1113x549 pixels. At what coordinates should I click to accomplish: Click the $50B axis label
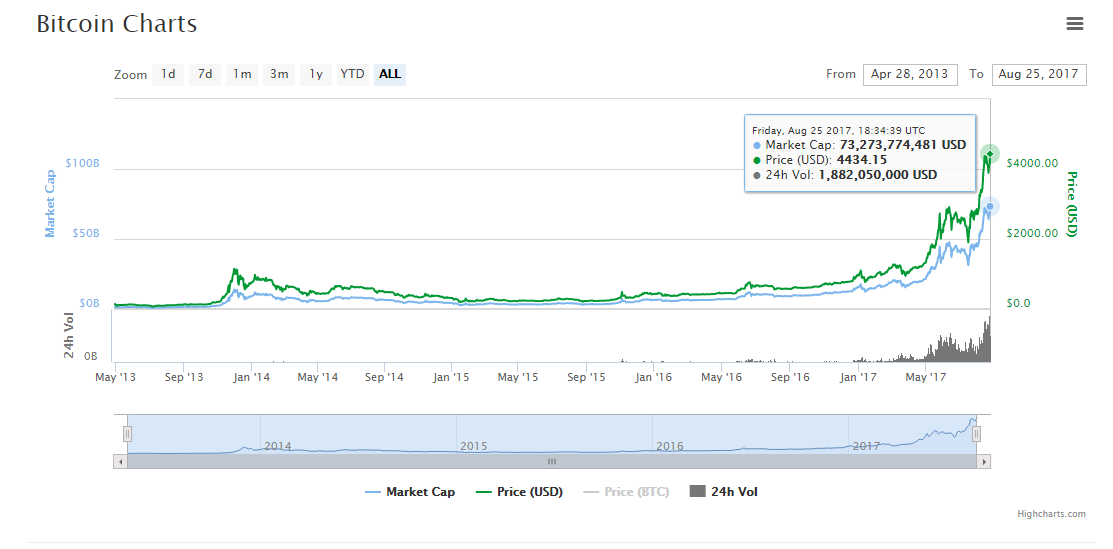[88, 233]
